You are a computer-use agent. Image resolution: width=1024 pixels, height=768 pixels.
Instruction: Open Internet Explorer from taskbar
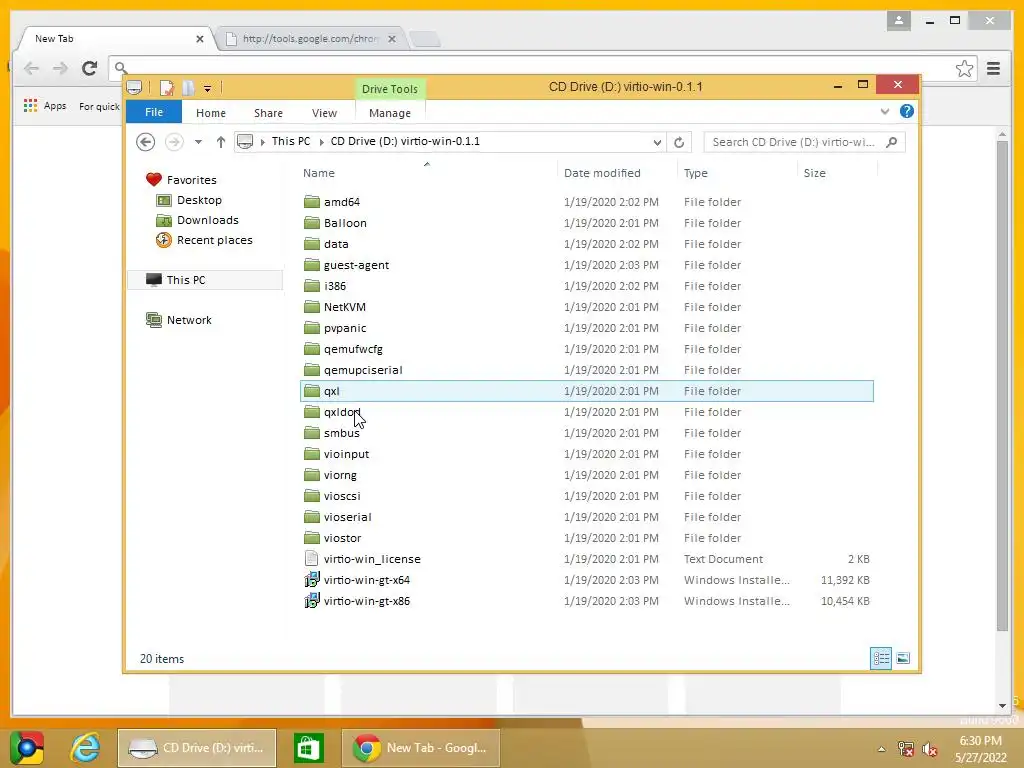86,747
